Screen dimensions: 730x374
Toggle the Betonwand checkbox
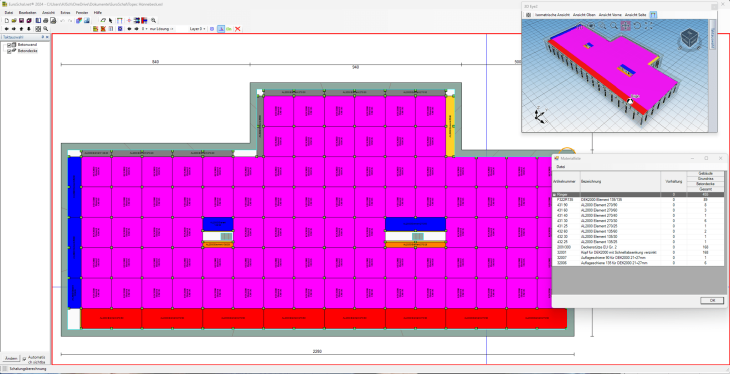tap(9, 45)
